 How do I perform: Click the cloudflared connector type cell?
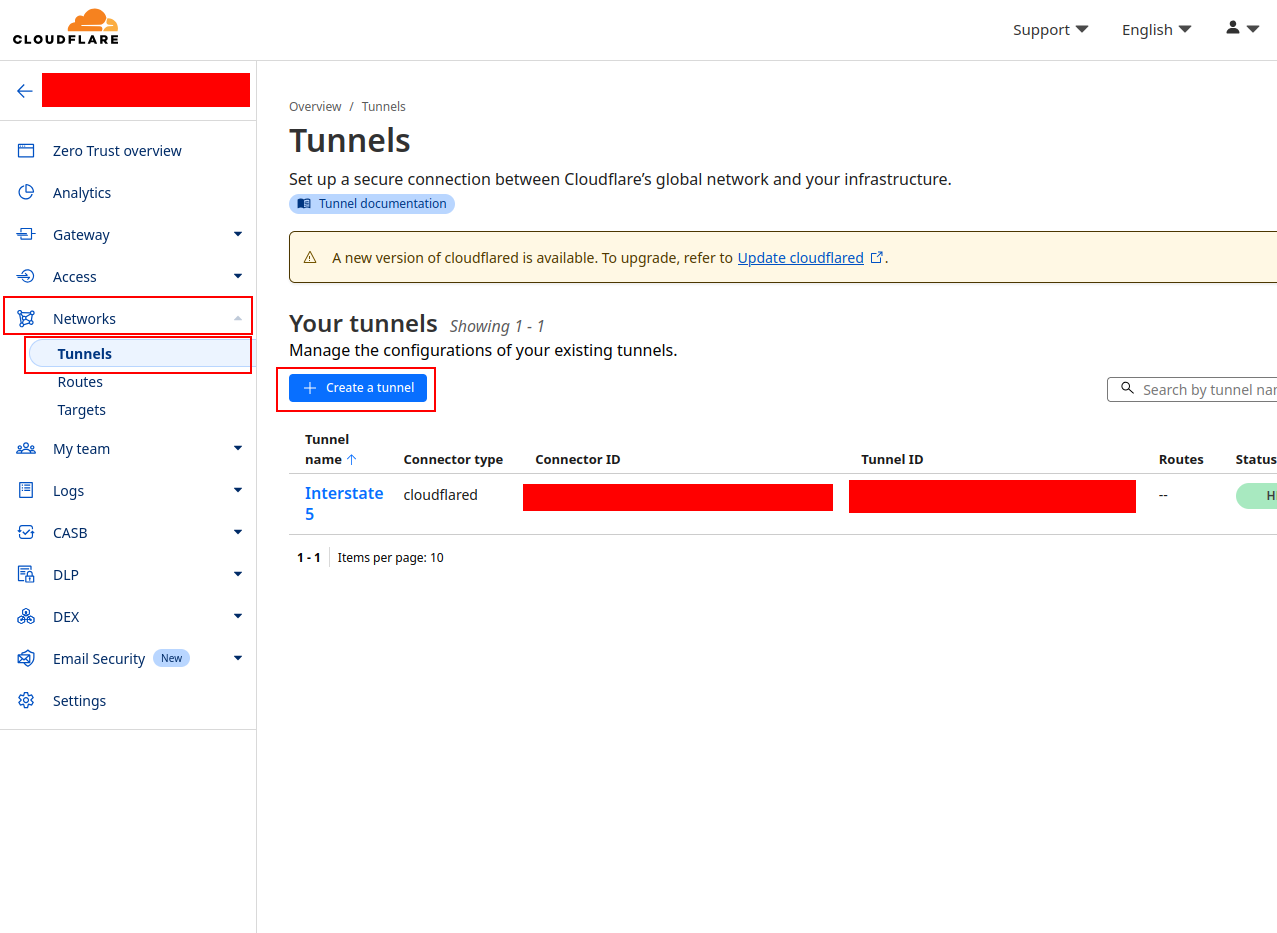441,495
